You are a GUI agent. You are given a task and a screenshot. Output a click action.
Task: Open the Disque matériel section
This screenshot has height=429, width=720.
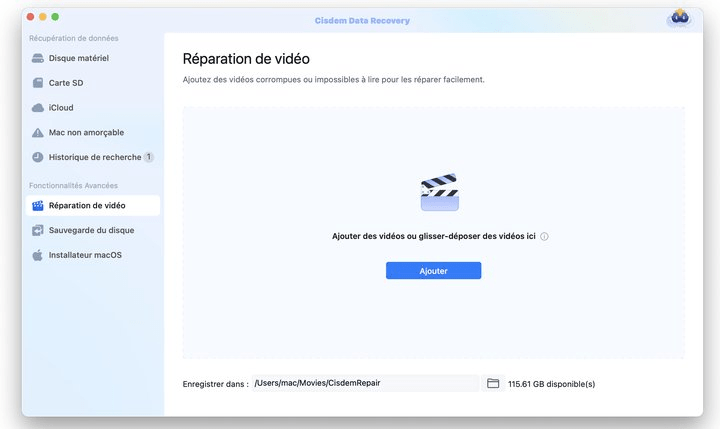pos(93,58)
